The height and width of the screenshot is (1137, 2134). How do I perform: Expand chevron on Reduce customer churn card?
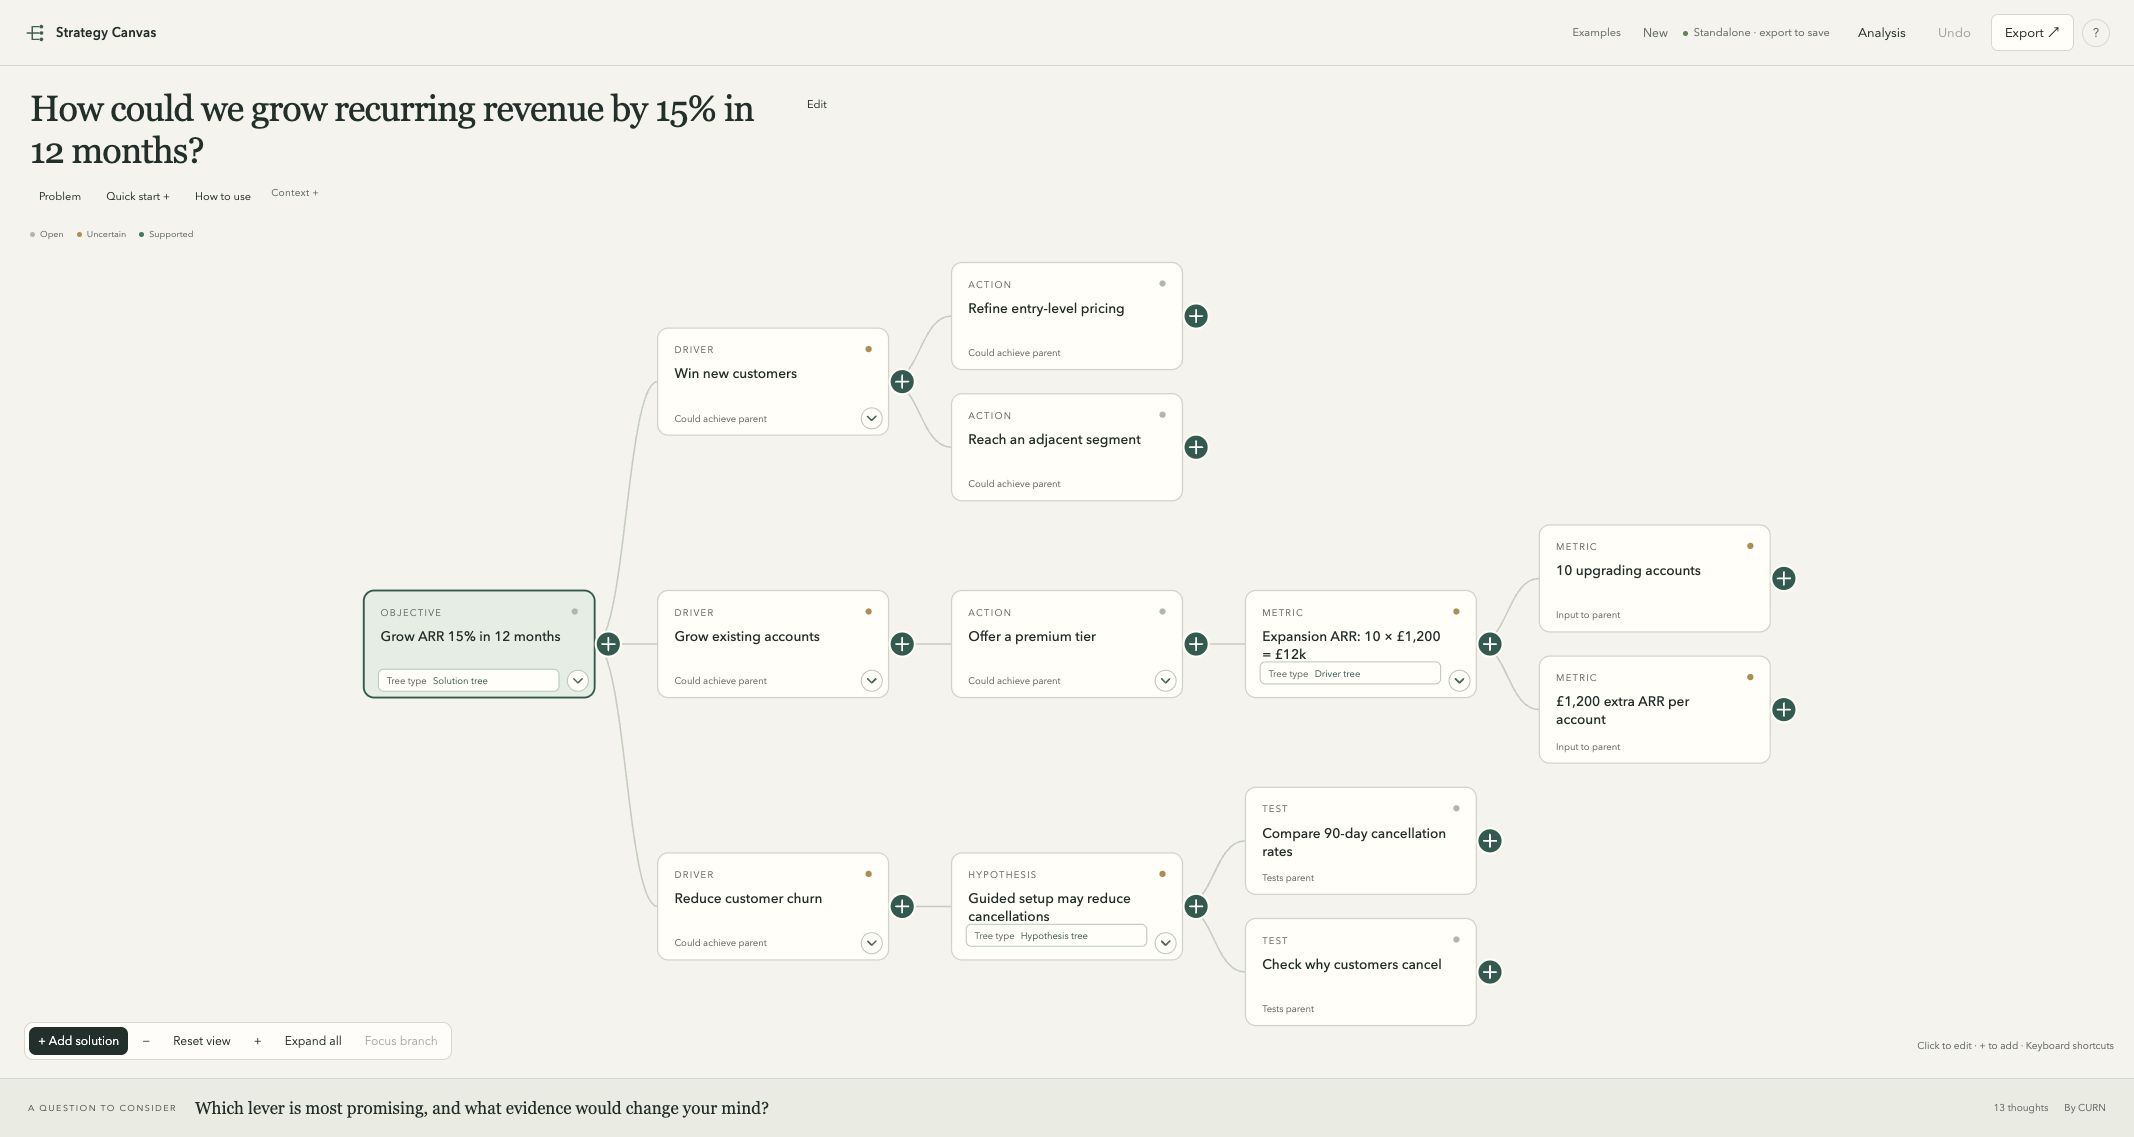pyautogui.click(x=871, y=943)
